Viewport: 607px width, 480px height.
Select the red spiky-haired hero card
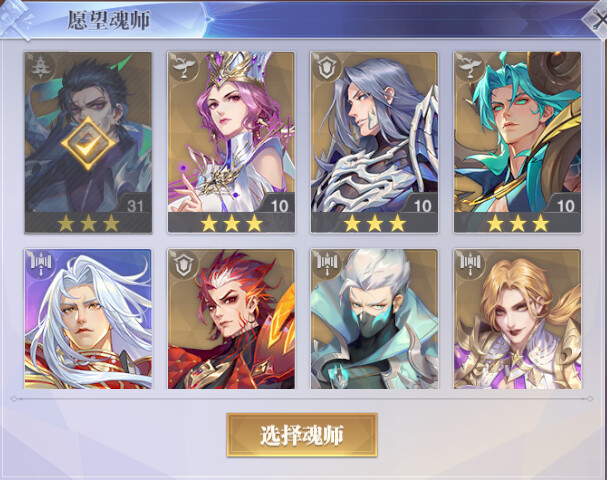(231, 319)
